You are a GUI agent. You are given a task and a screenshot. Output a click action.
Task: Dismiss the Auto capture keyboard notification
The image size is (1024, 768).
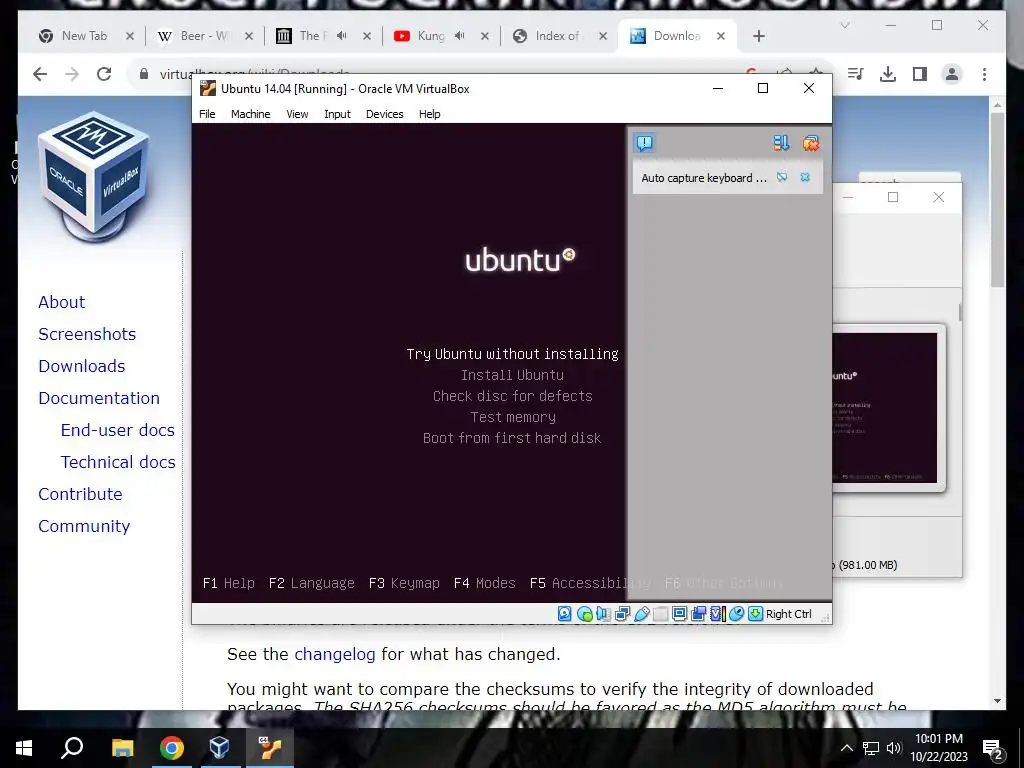(x=805, y=178)
